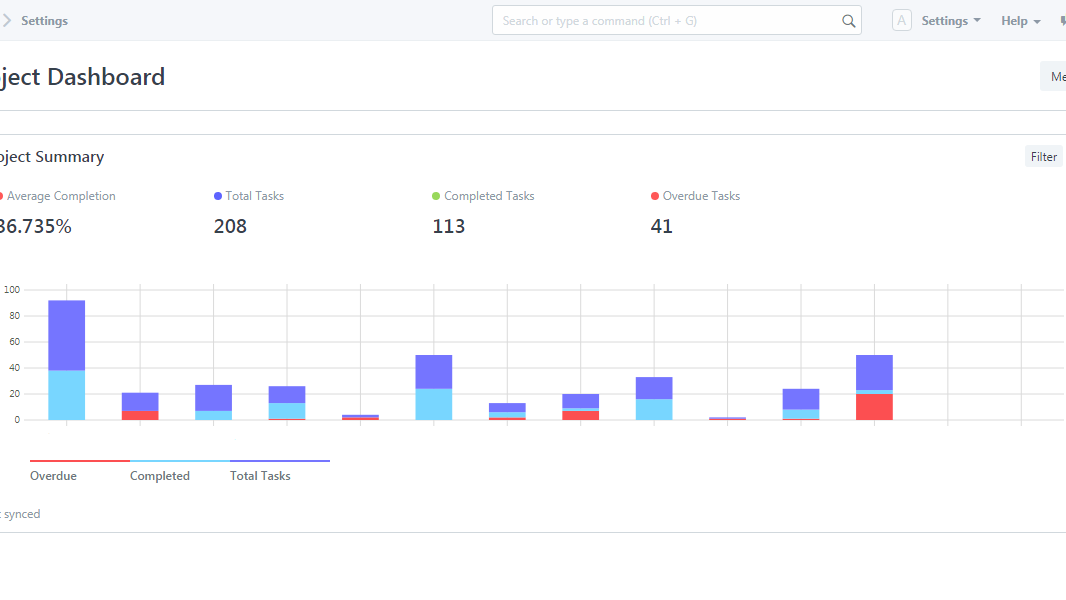
Task: Click the blue Total Tasks dot indicator
Action: pos(218,196)
